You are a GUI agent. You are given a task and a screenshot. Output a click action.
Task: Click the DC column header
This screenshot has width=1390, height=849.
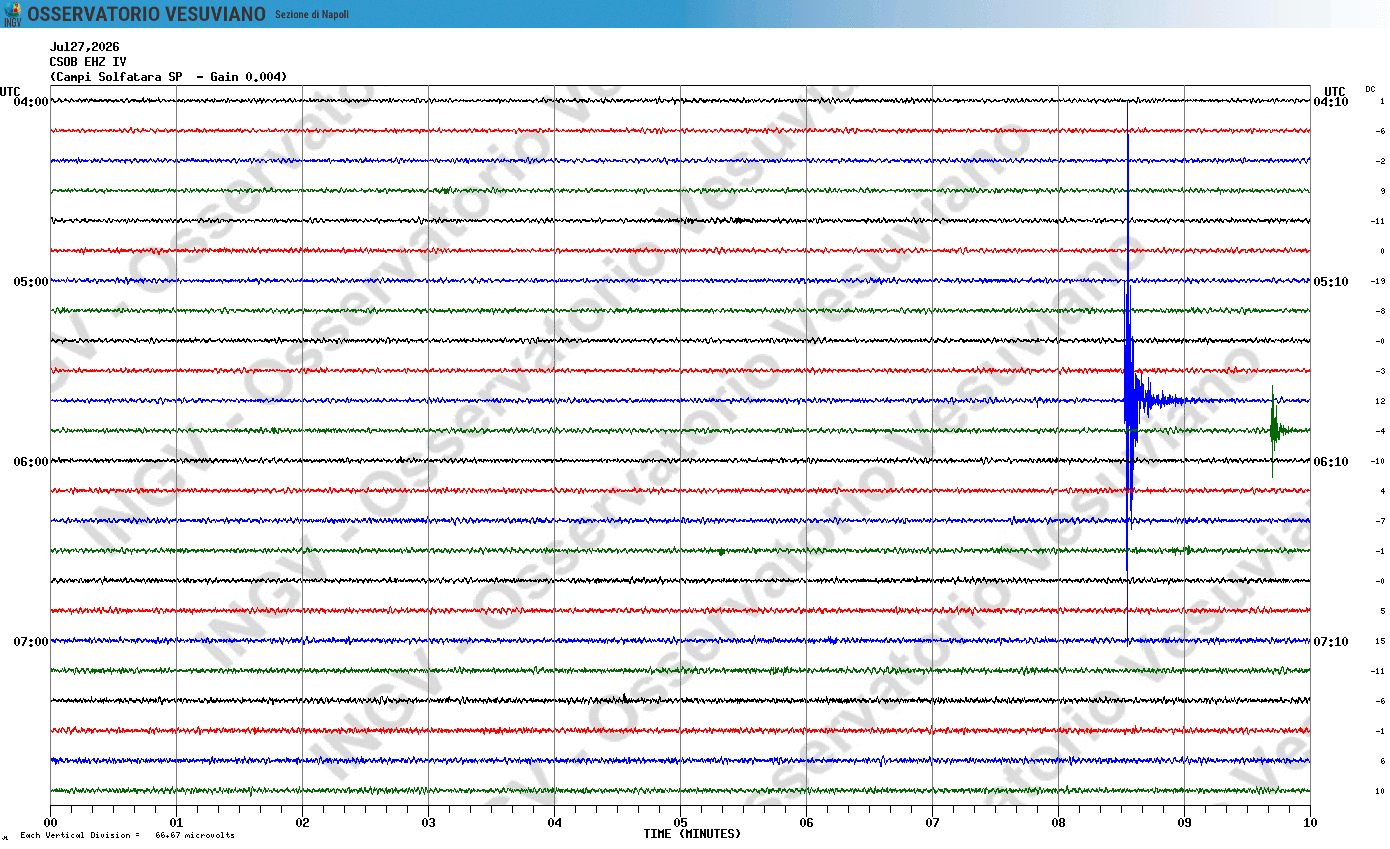[1370, 89]
